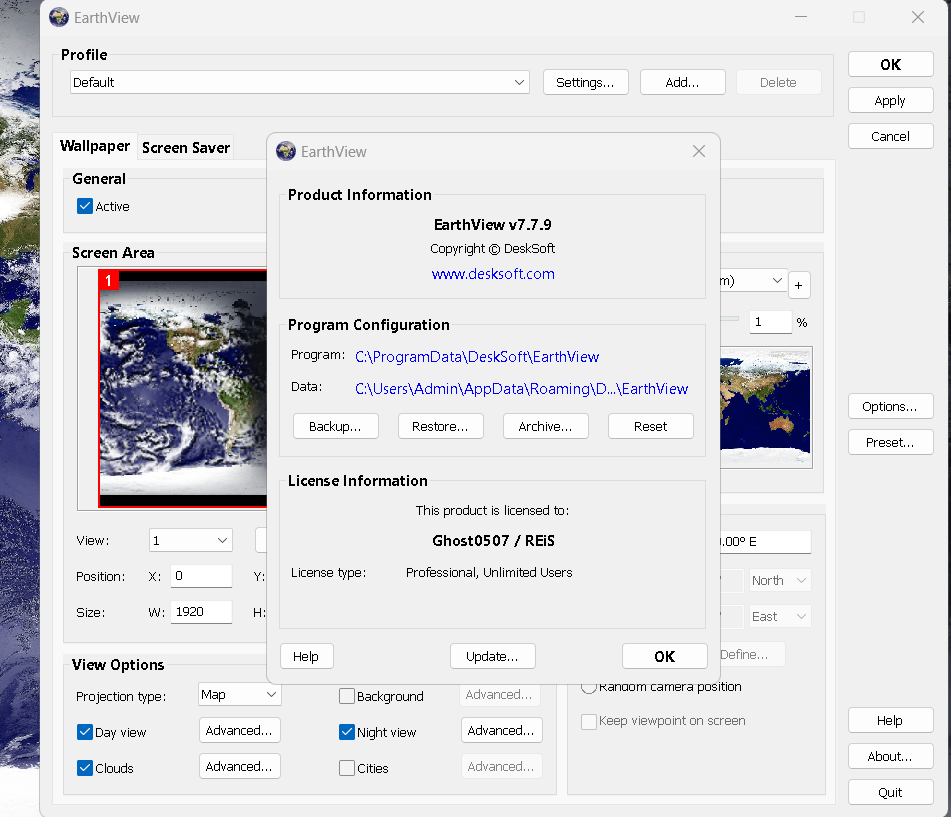Click the screen area Earth preview thumbnail
The image size is (951, 817).
point(183,388)
